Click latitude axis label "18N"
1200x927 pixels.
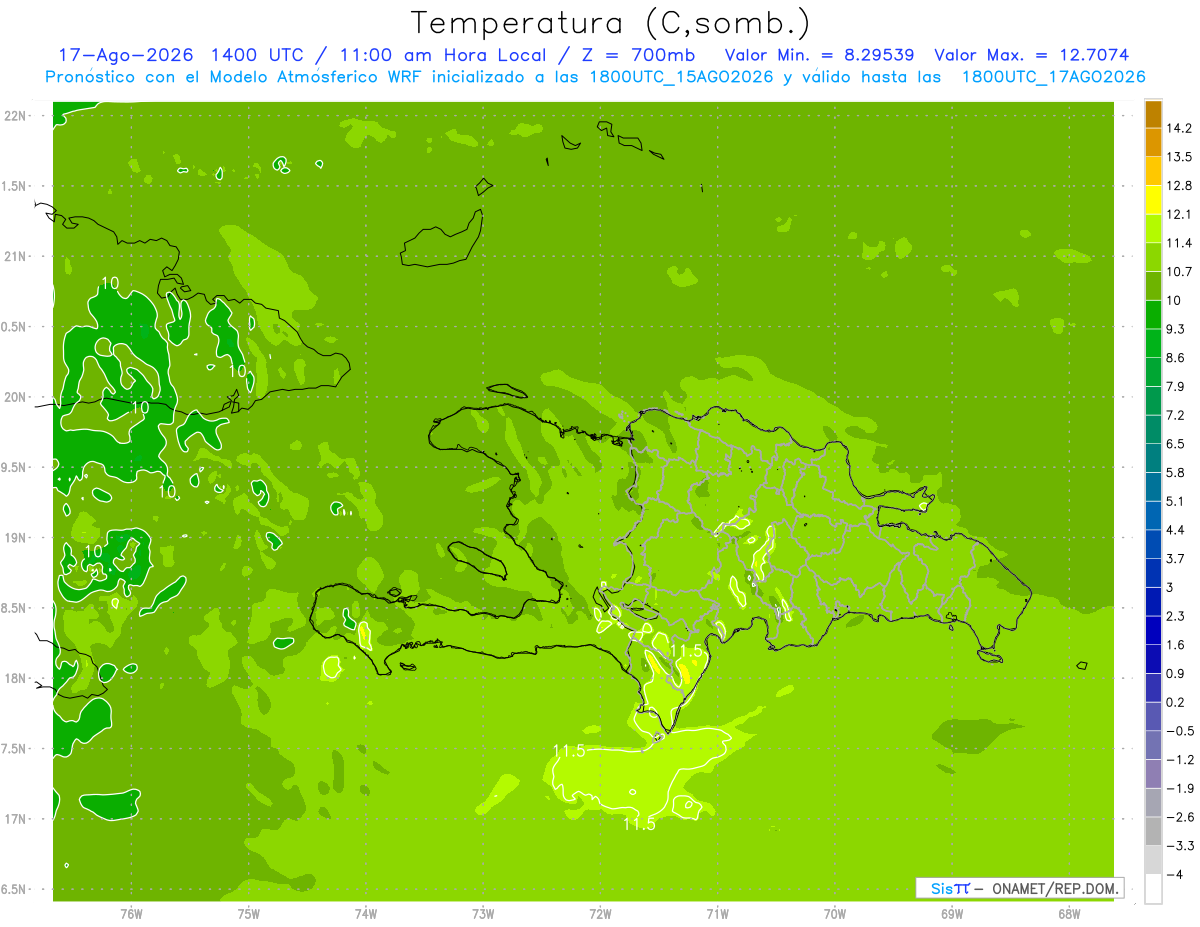(18, 679)
